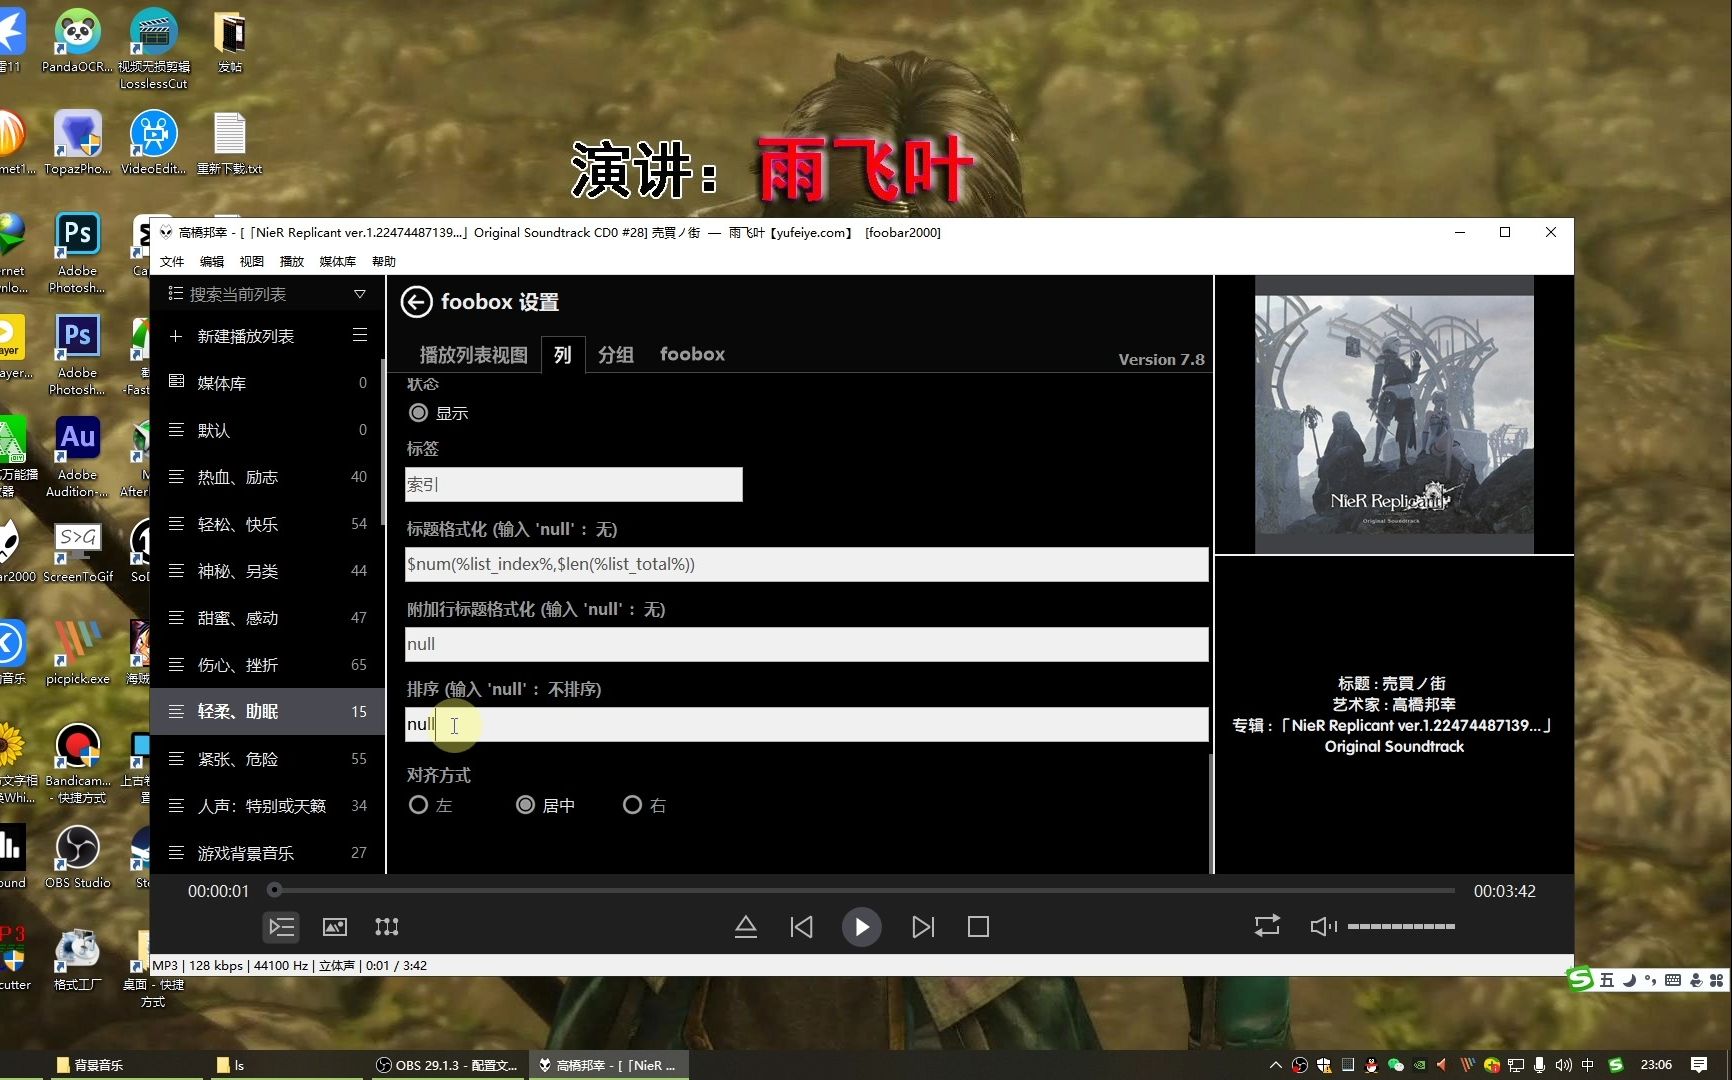This screenshot has width=1732, height=1080.
Task: Select the 伤心、挫折 playlist
Action: coord(268,665)
